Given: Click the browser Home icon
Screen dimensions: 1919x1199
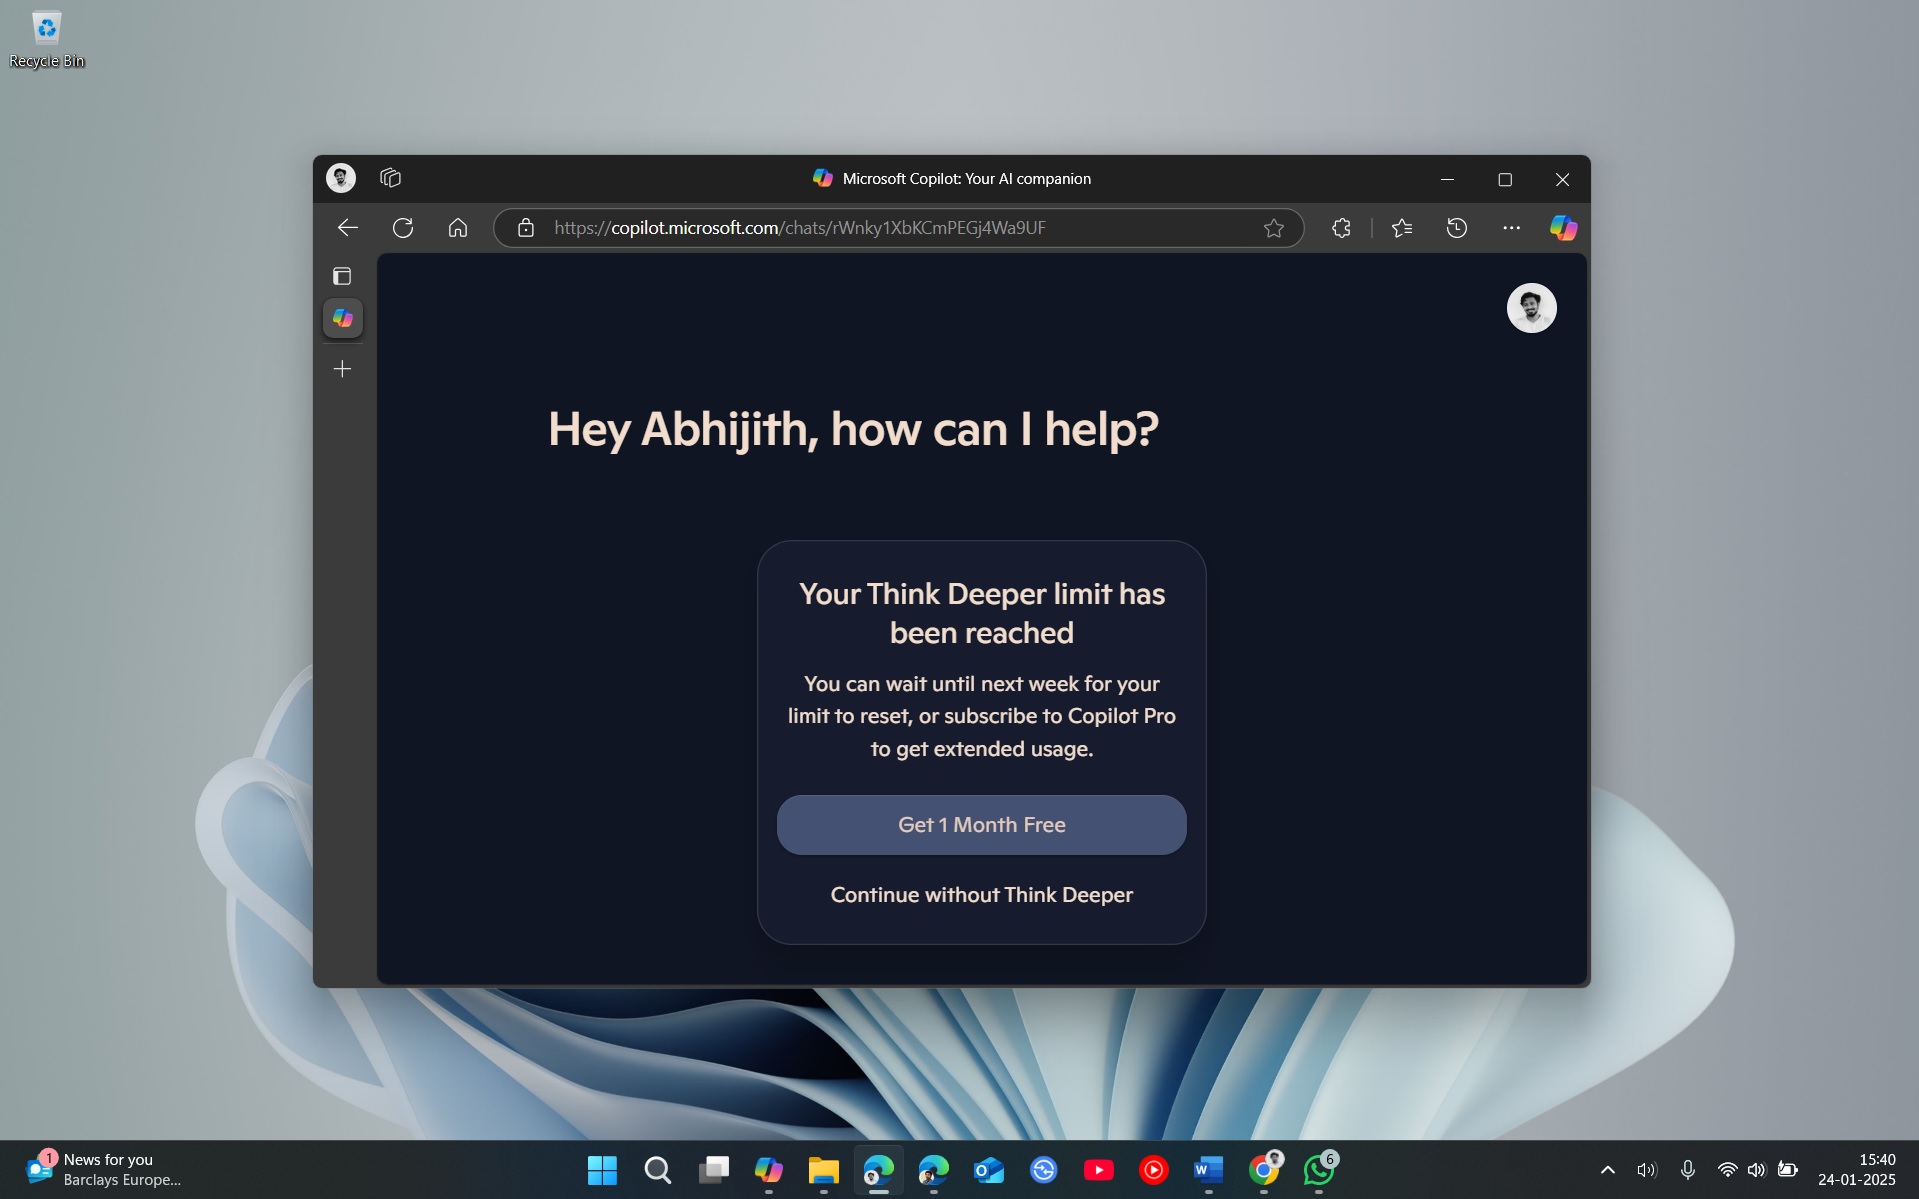Looking at the screenshot, I should (458, 228).
